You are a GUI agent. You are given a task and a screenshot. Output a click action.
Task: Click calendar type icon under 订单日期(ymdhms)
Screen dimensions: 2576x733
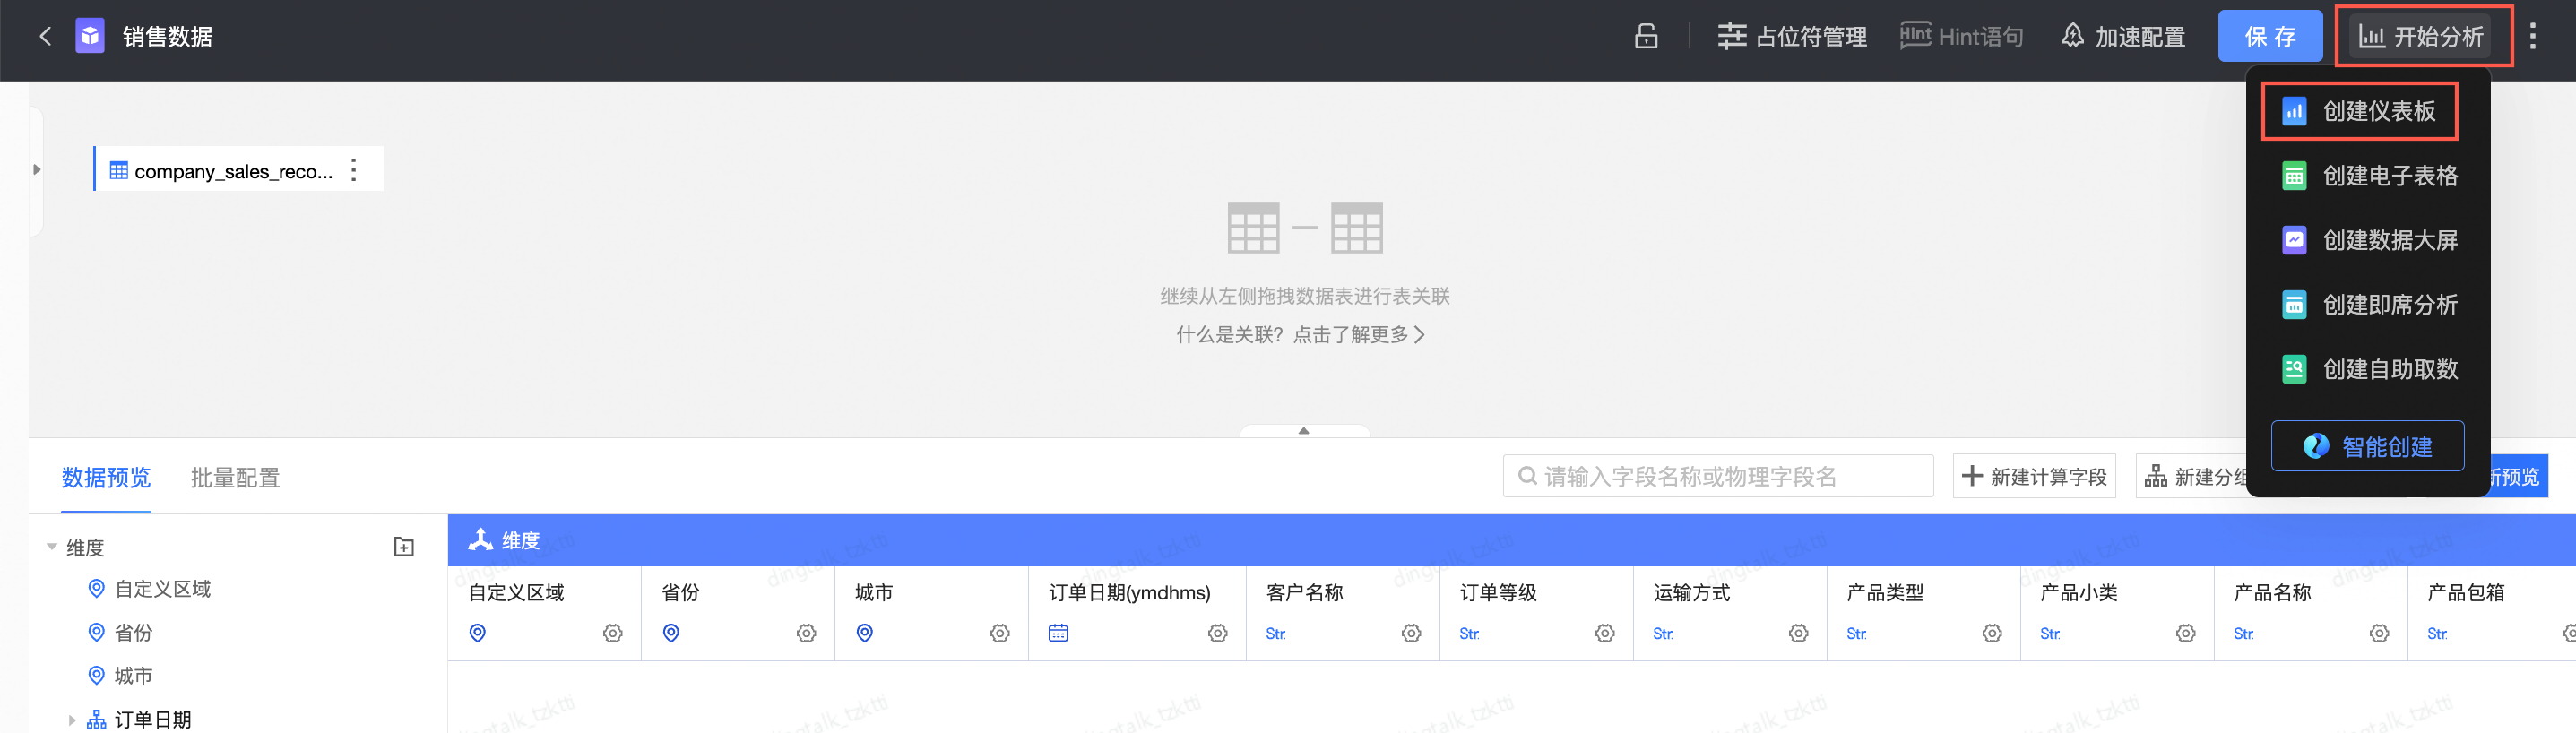[1058, 634]
